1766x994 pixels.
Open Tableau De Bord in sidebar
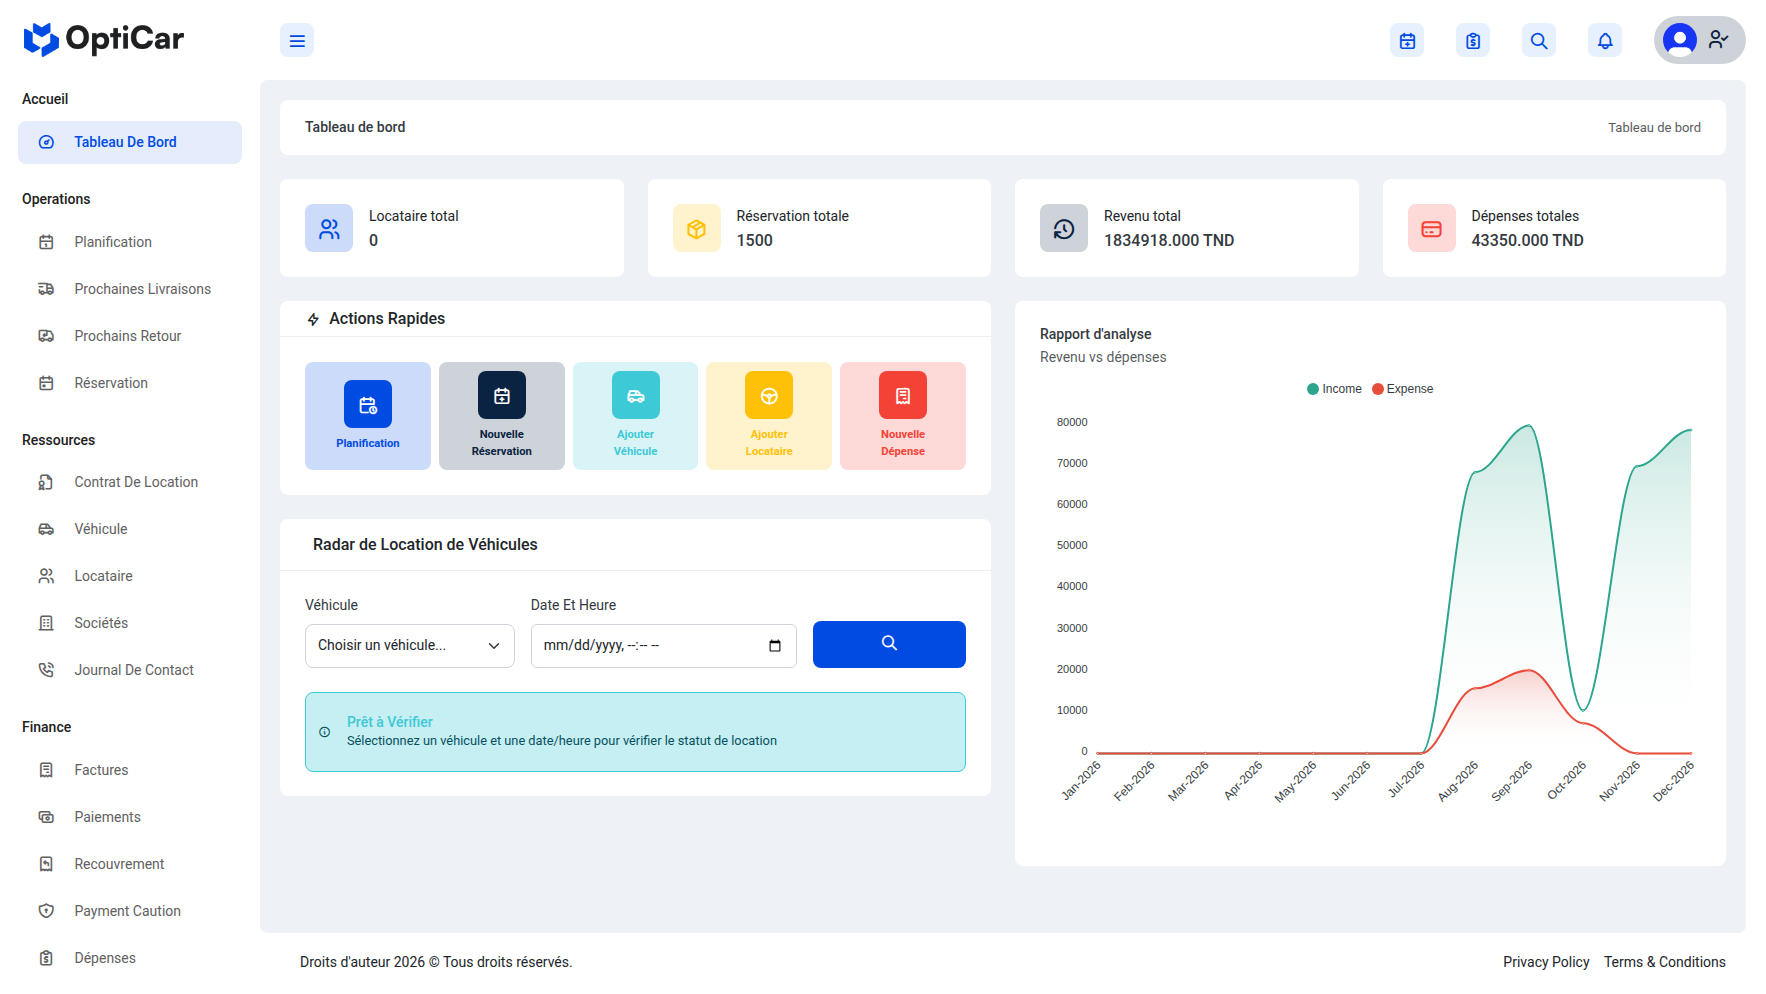click(x=130, y=142)
